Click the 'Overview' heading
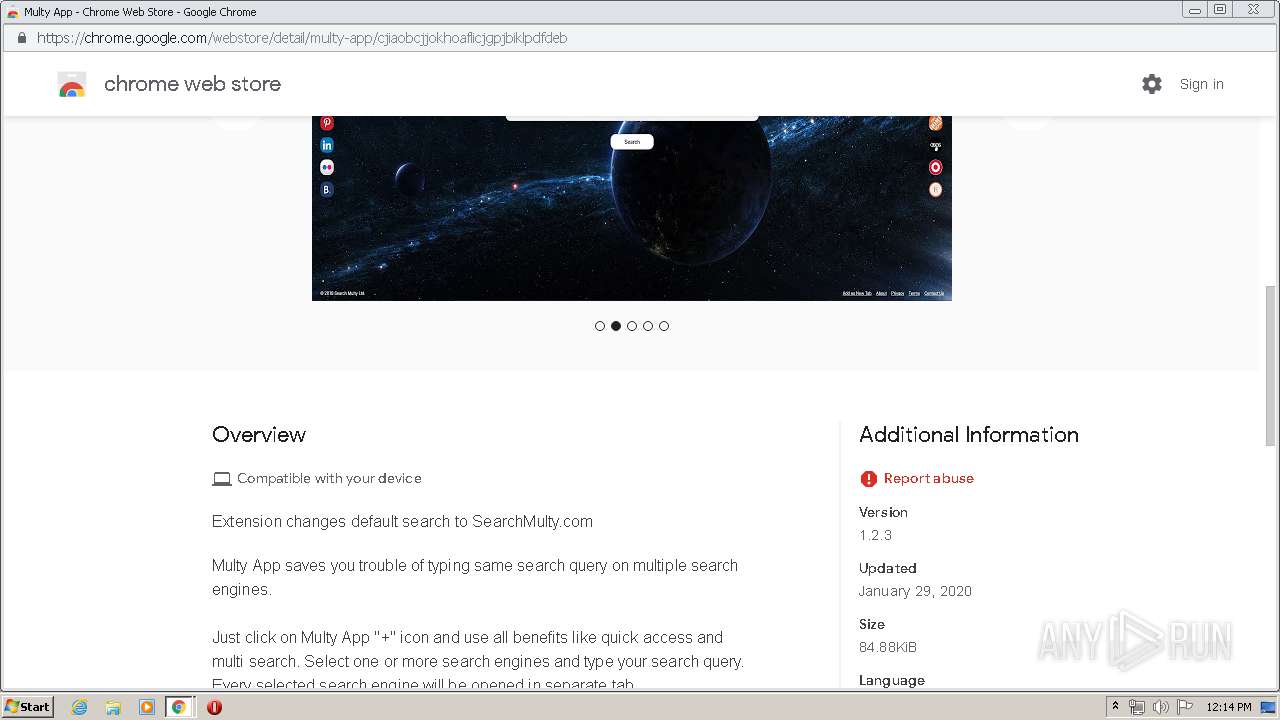The height and width of the screenshot is (720, 1280). click(259, 435)
